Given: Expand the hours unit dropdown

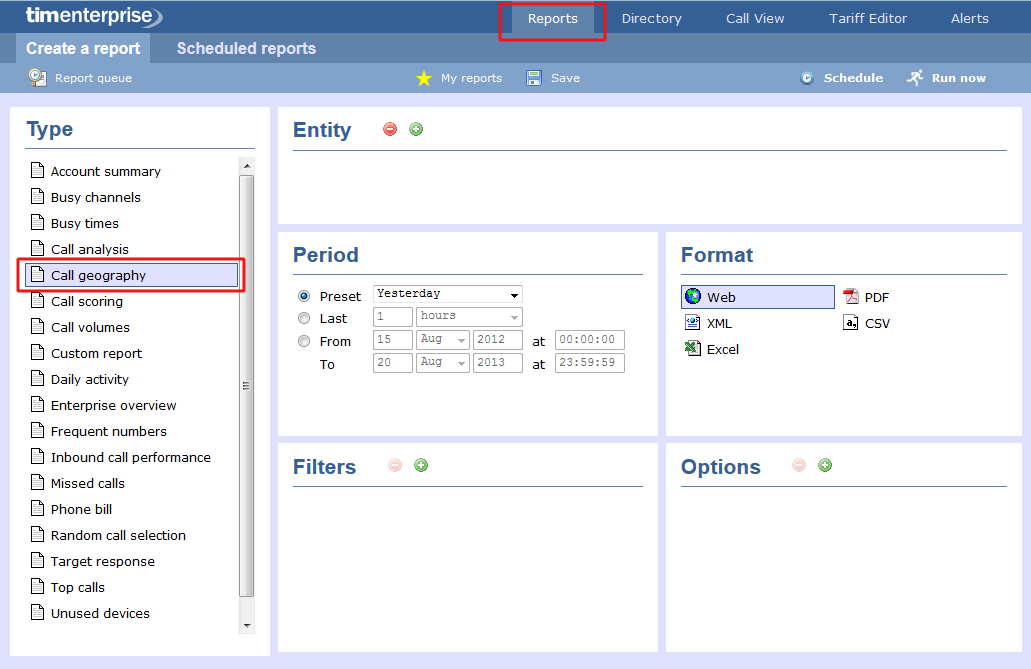Looking at the screenshot, I should [x=469, y=317].
